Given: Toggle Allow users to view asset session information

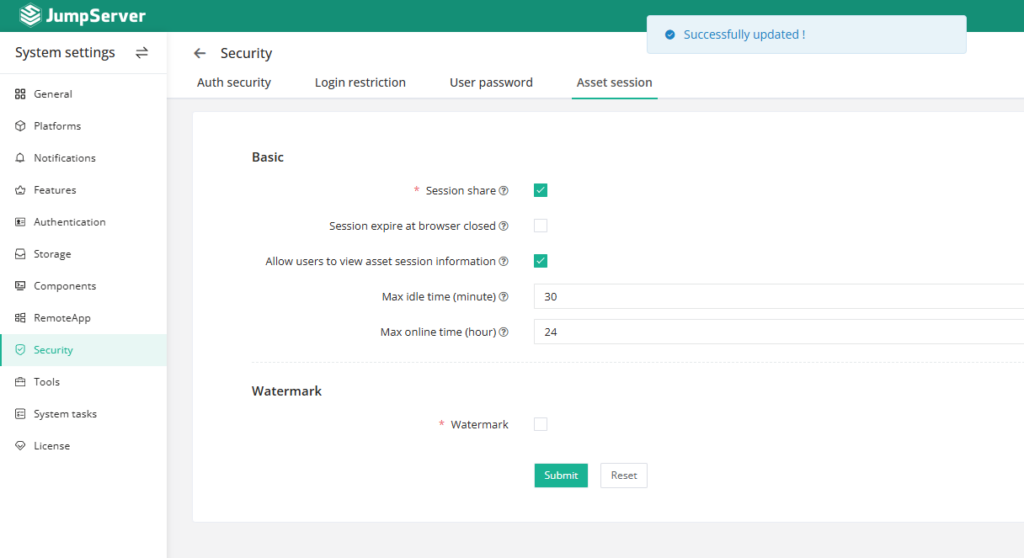Looking at the screenshot, I should pyautogui.click(x=541, y=261).
